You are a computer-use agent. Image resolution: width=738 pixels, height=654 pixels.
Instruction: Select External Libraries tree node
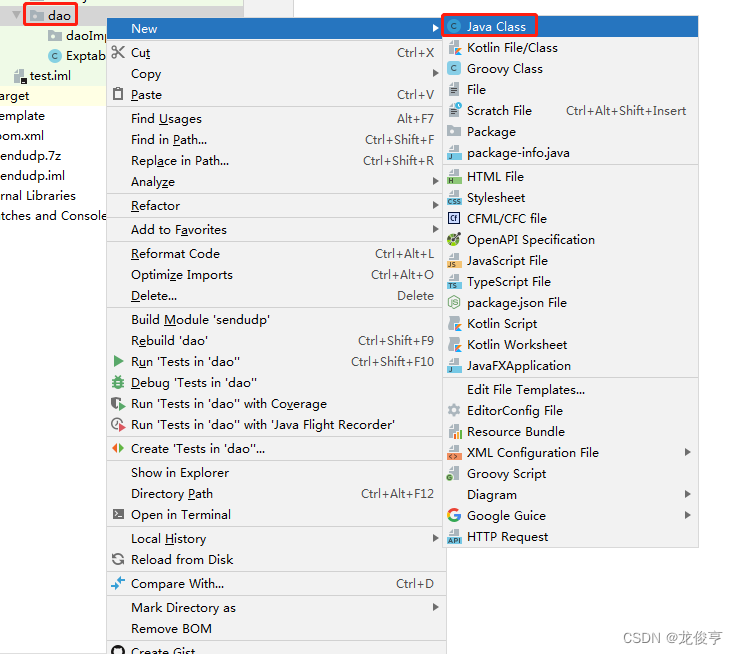(x=38, y=195)
